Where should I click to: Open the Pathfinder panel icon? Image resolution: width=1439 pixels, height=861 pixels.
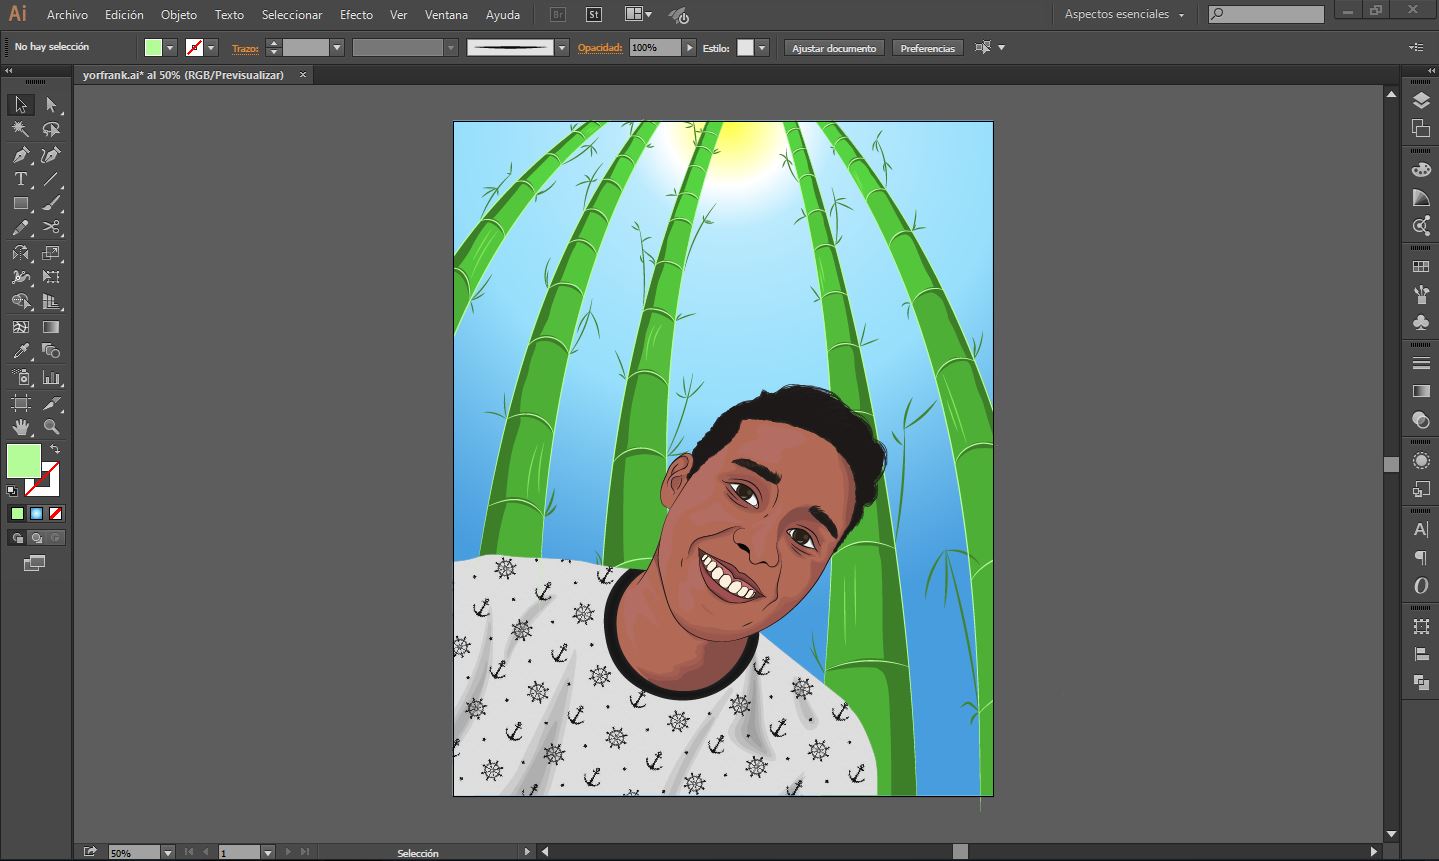(x=1421, y=683)
